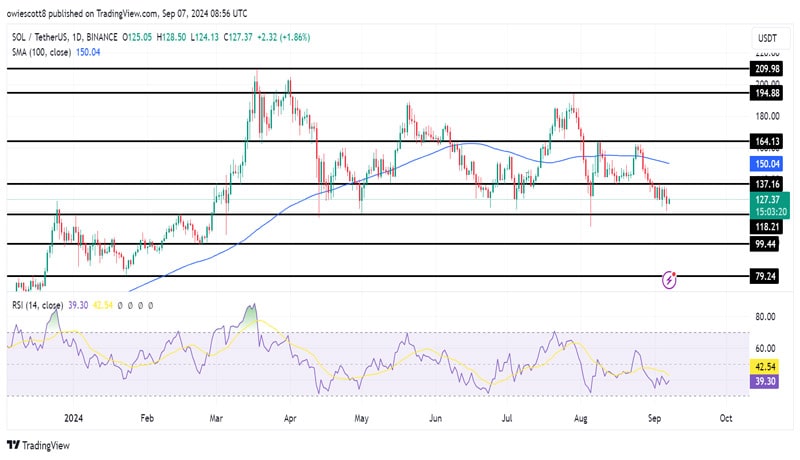Click the low value L124.13 in header
Viewport: 800px width, 460px height.
205,37
